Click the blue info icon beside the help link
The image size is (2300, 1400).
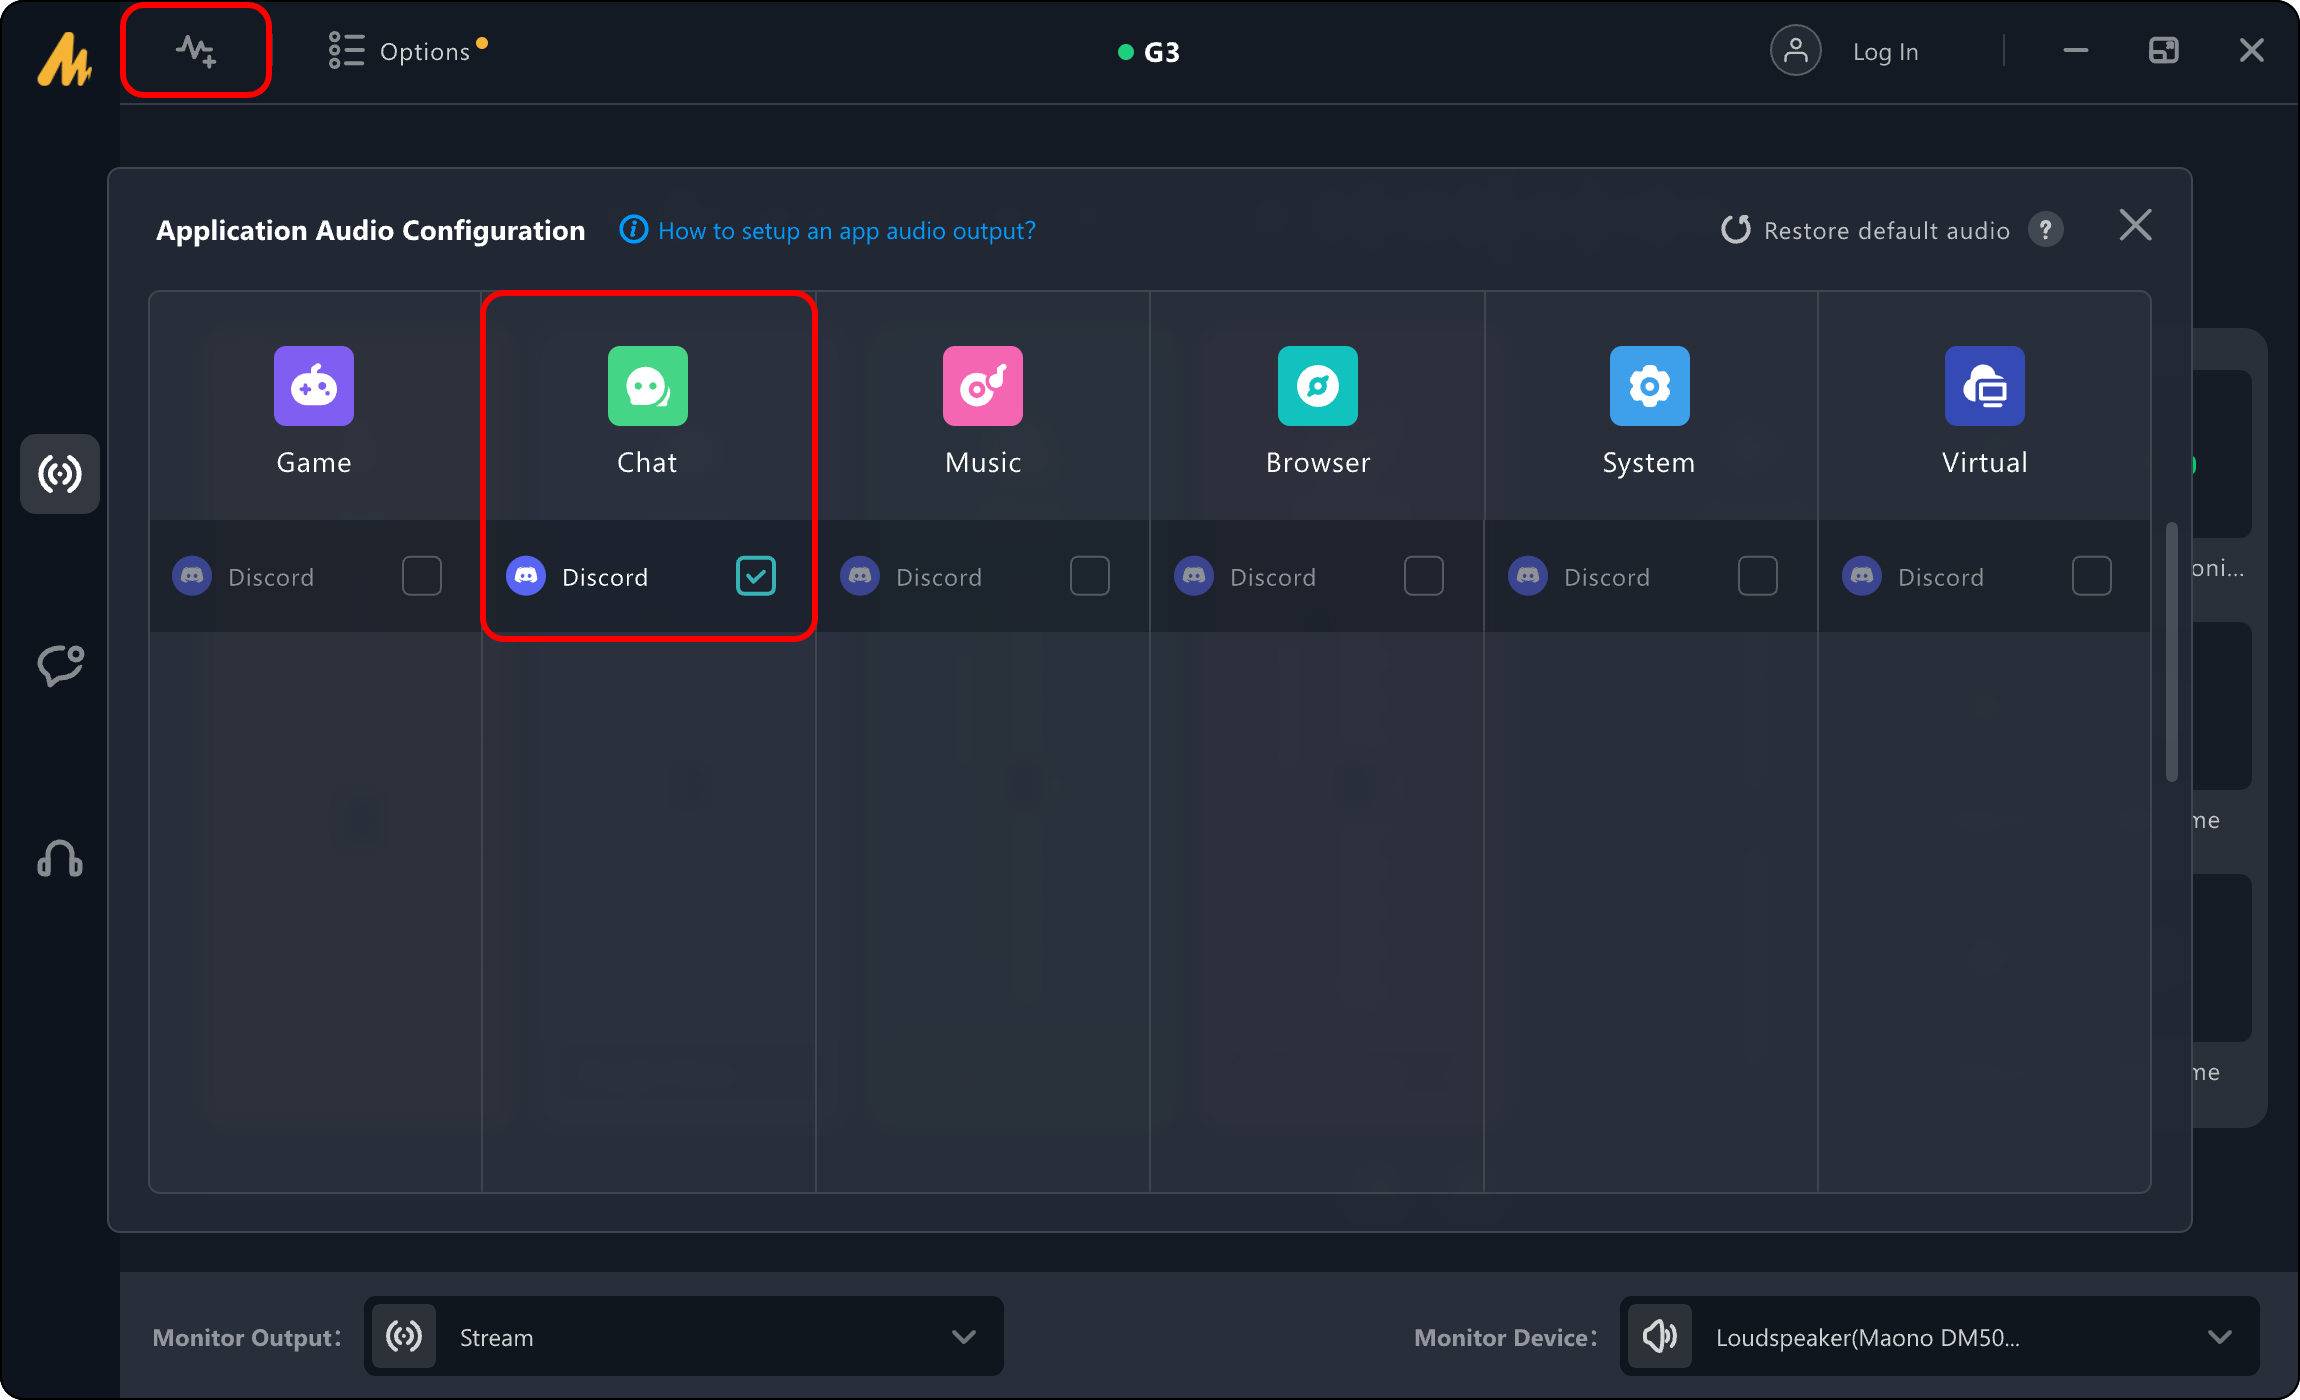point(634,230)
